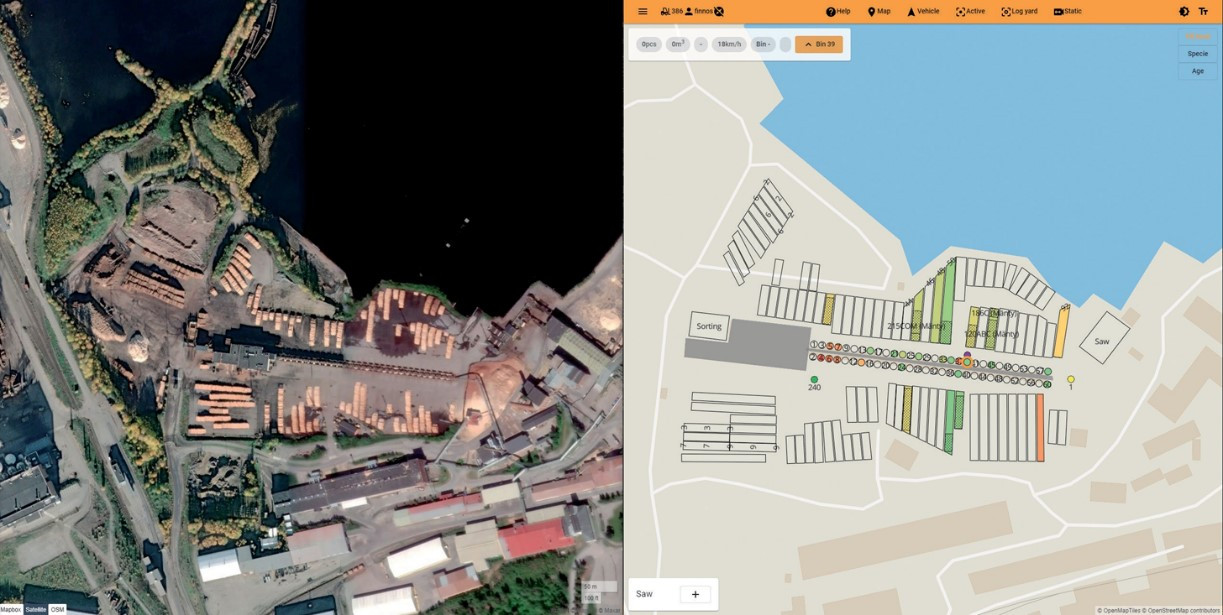Collapse the Bin 39 expander
The image size is (1223, 615).
[818, 44]
